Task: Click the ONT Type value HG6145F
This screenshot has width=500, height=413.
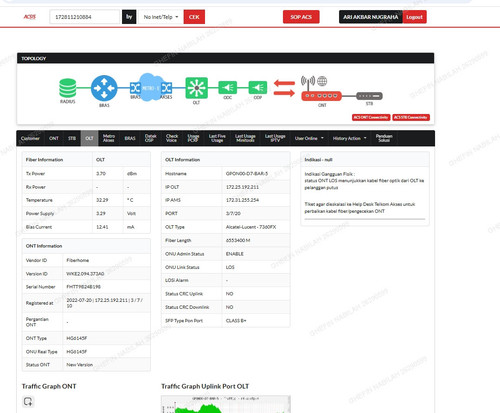Action: click(77, 338)
